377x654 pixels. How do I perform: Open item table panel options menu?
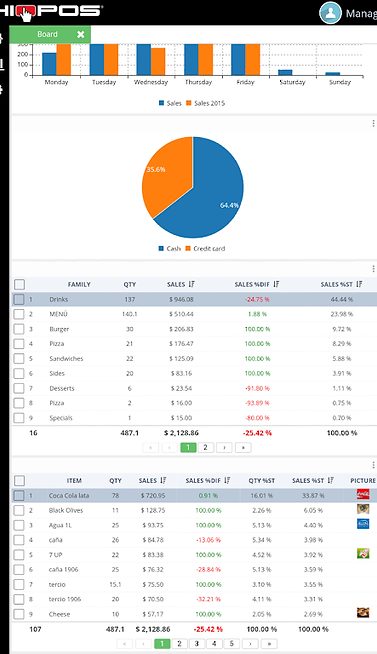point(373,465)
